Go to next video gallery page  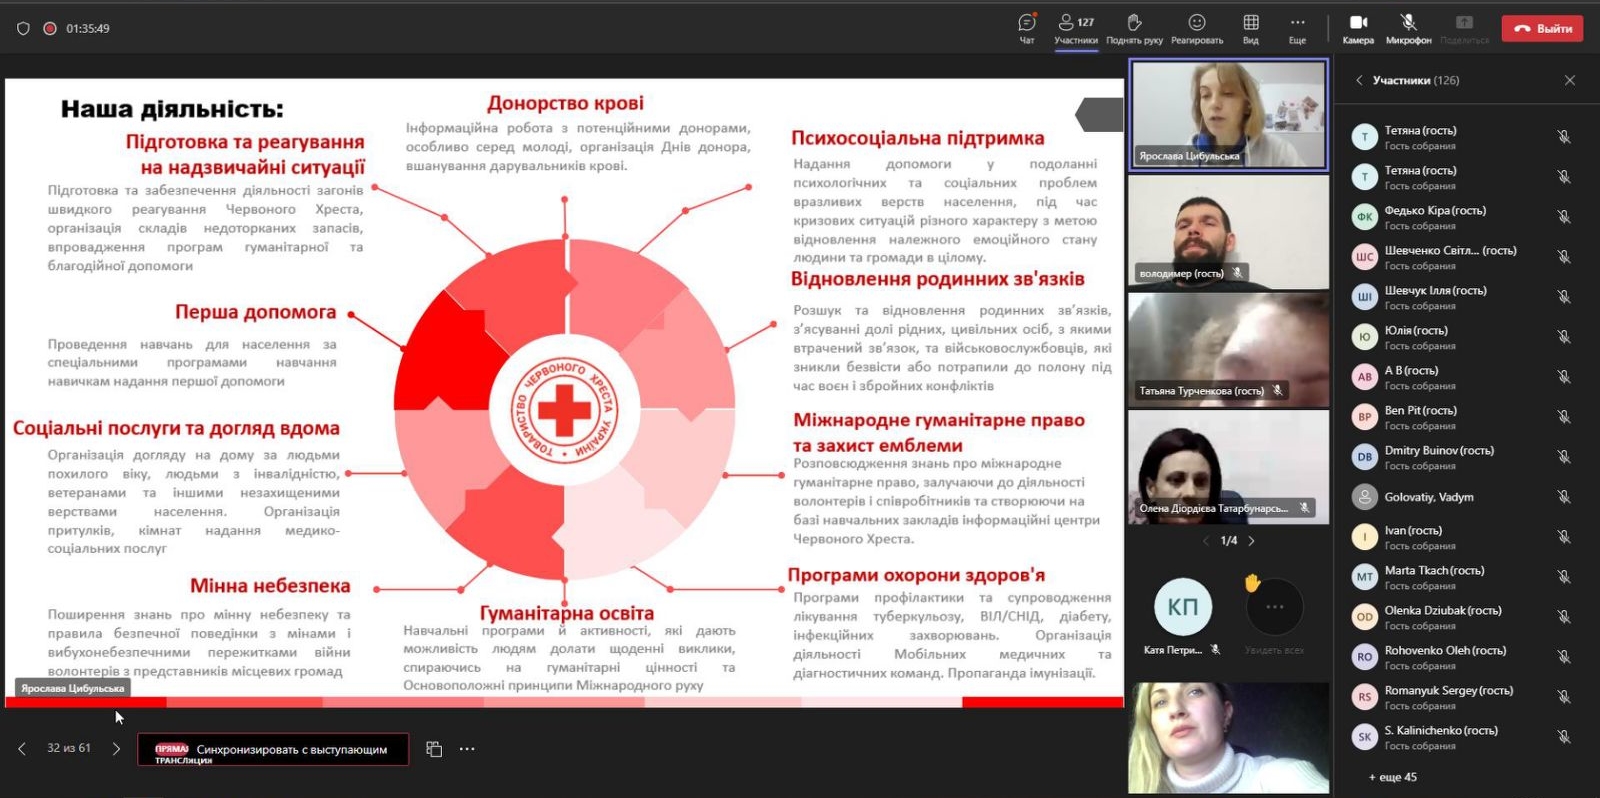pyautogui.click(x=1251, y=541)
